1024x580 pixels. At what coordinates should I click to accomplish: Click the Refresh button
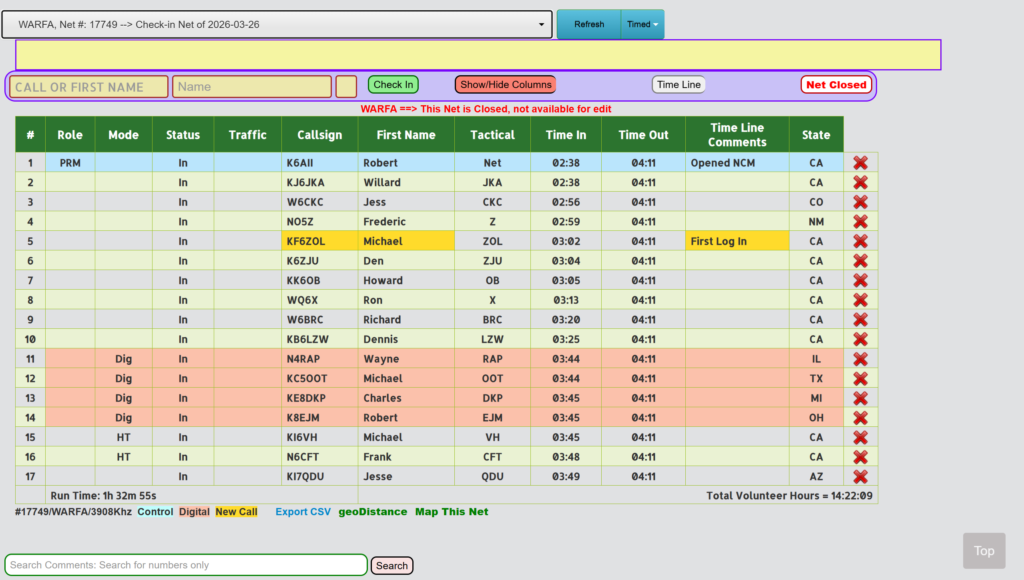(x=588, y=24)
